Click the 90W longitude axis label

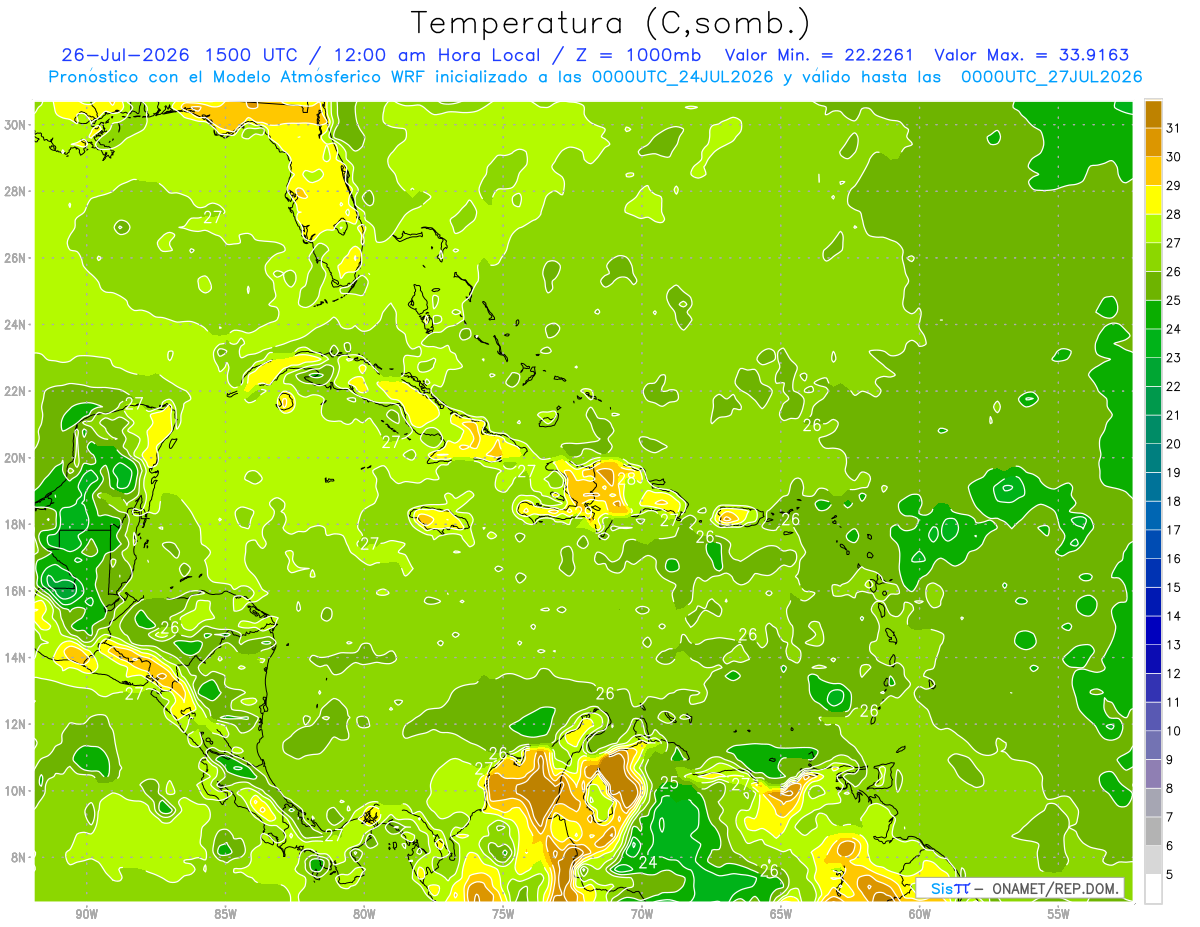[x=87, y=914]
